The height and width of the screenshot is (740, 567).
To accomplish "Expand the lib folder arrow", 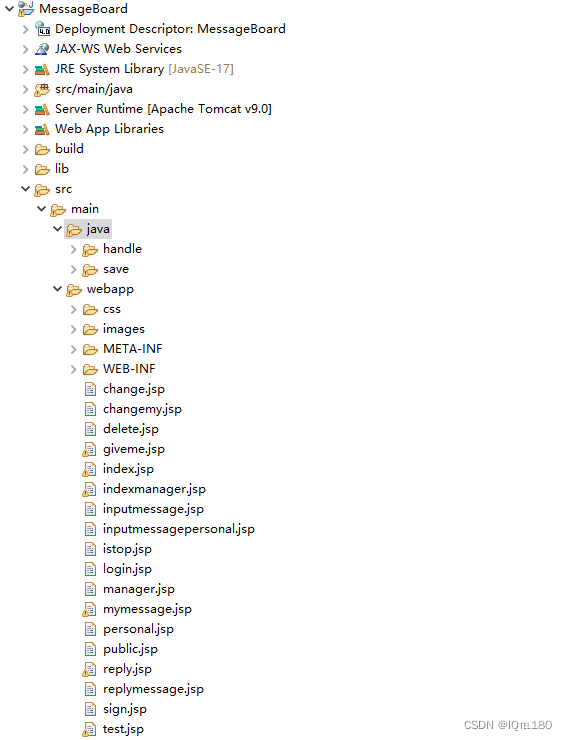I will coord(25,169).
